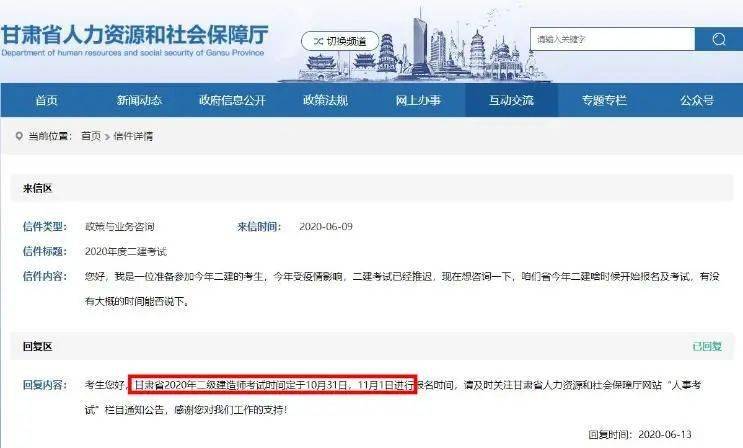Open the 公众号 navigation item
The width and height of the screenshot is (743, 448).
[x=697, y=100]
